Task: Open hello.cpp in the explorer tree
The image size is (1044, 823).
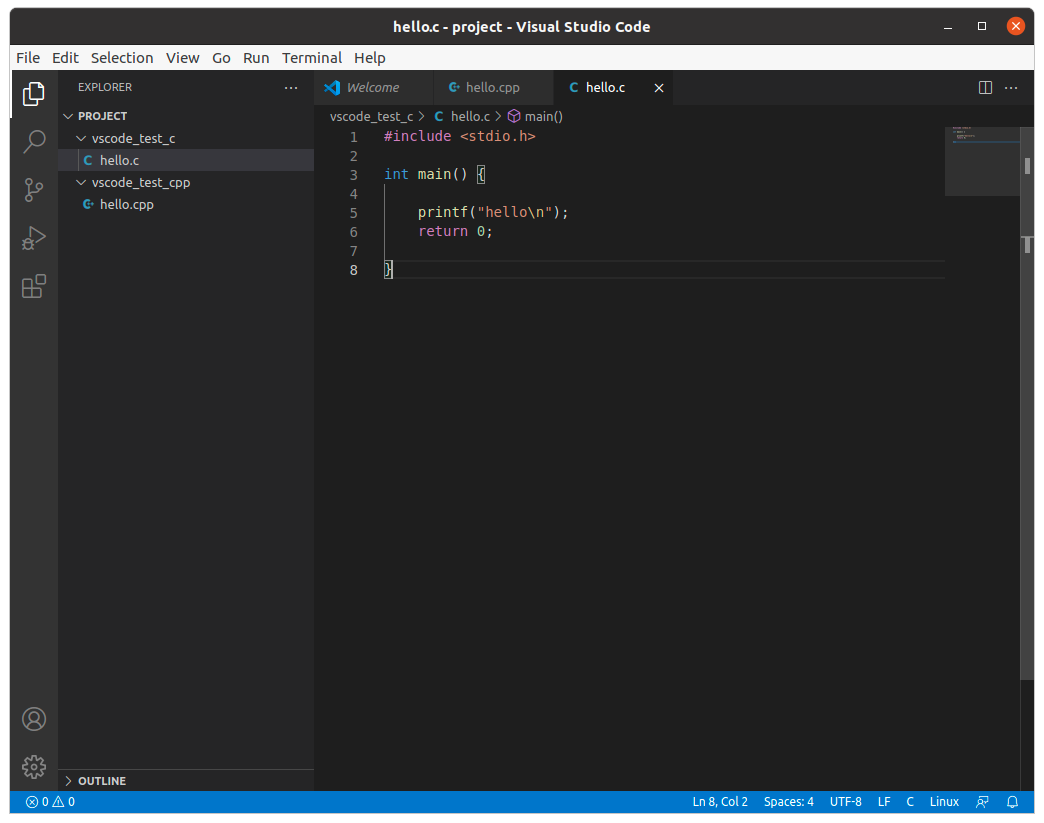Action: pos(186,204)
